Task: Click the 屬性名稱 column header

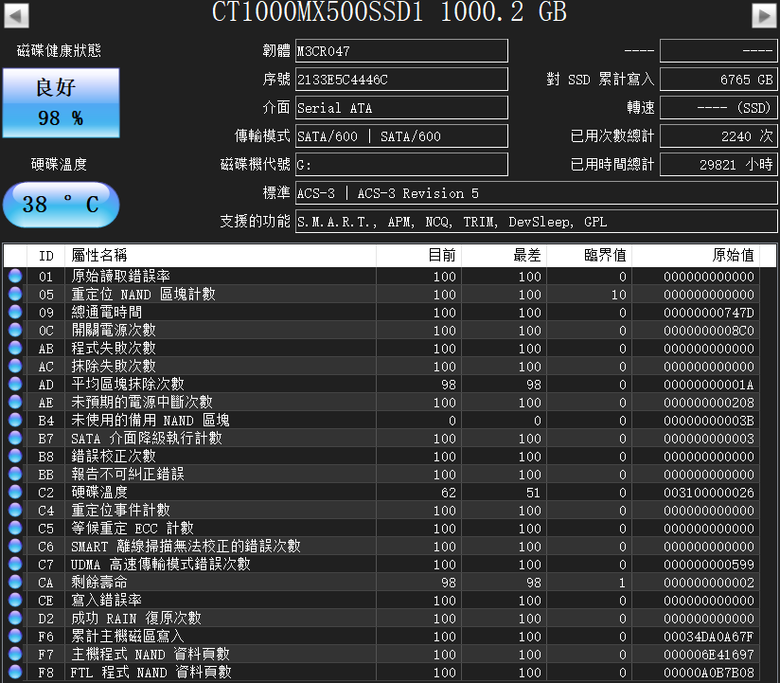Action: [220, 256]
